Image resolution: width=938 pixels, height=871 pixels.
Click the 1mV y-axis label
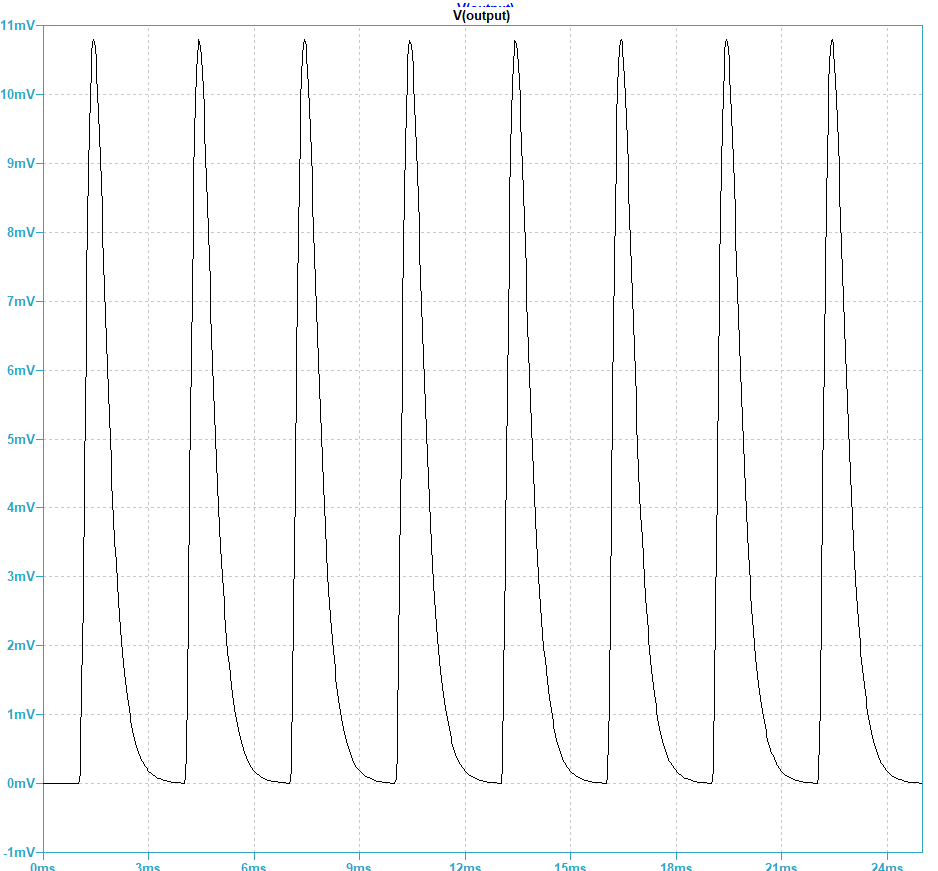pyautogui.click(x=21, y=714)
